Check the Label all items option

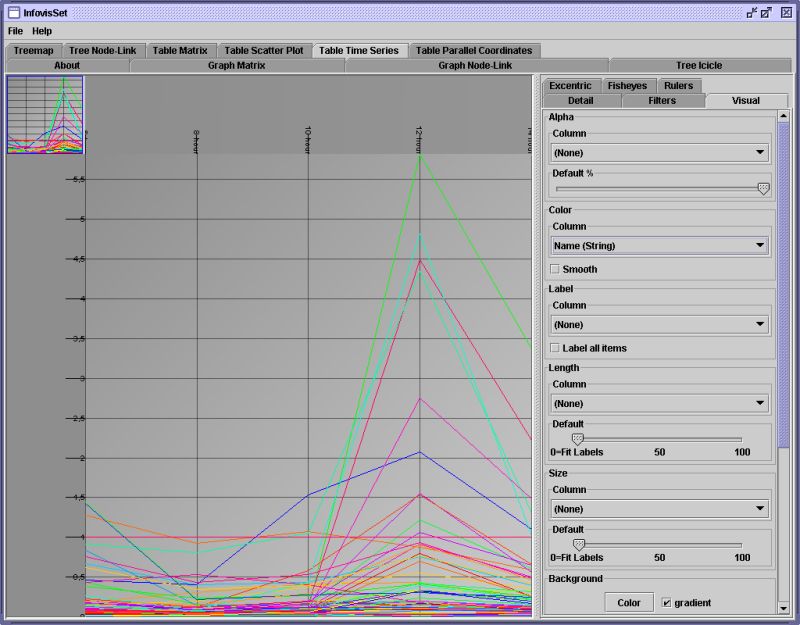tap(555, 348)
